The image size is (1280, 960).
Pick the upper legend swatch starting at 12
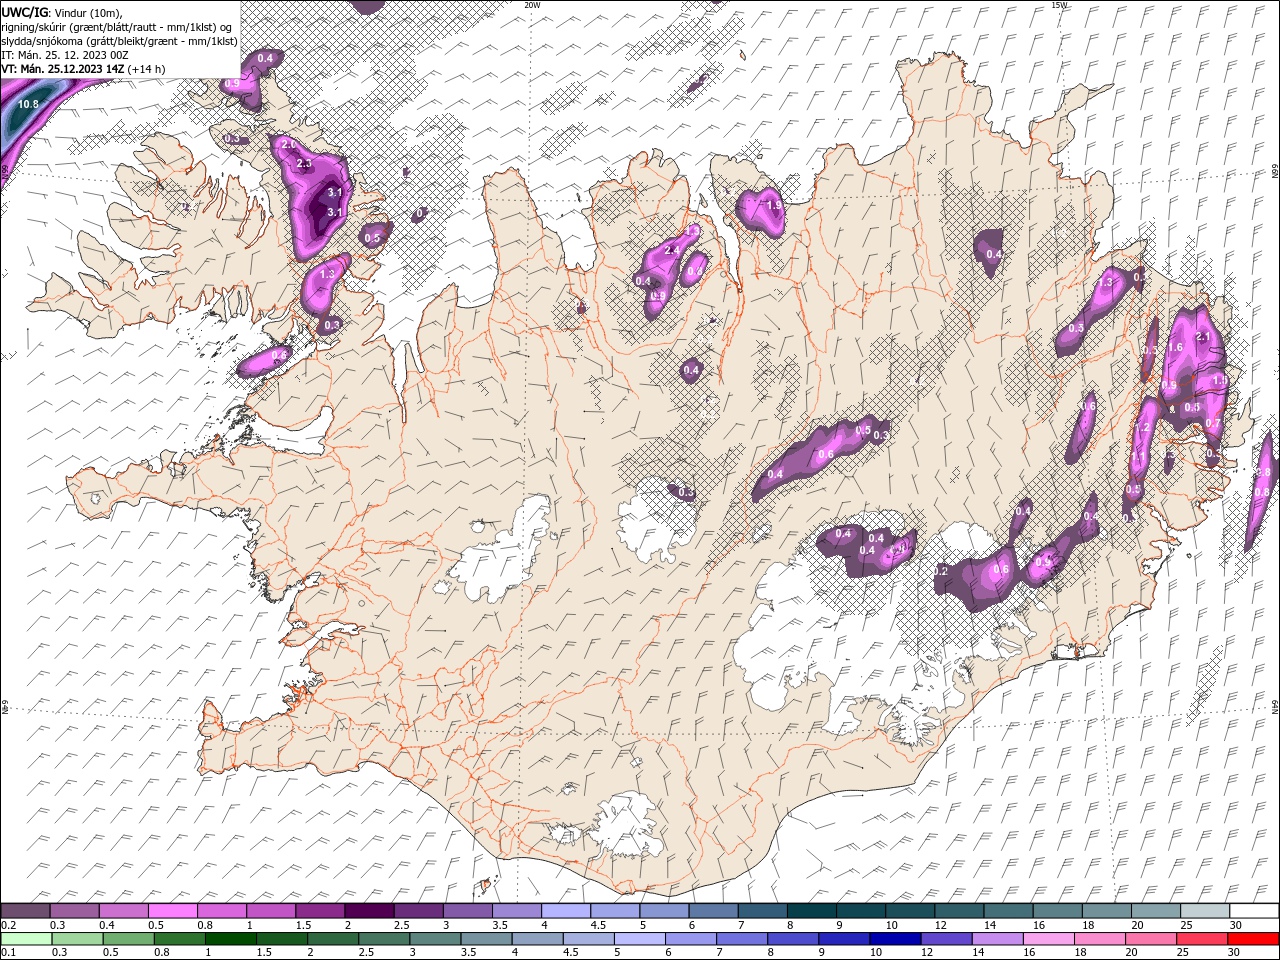click(x=960, y=911)
